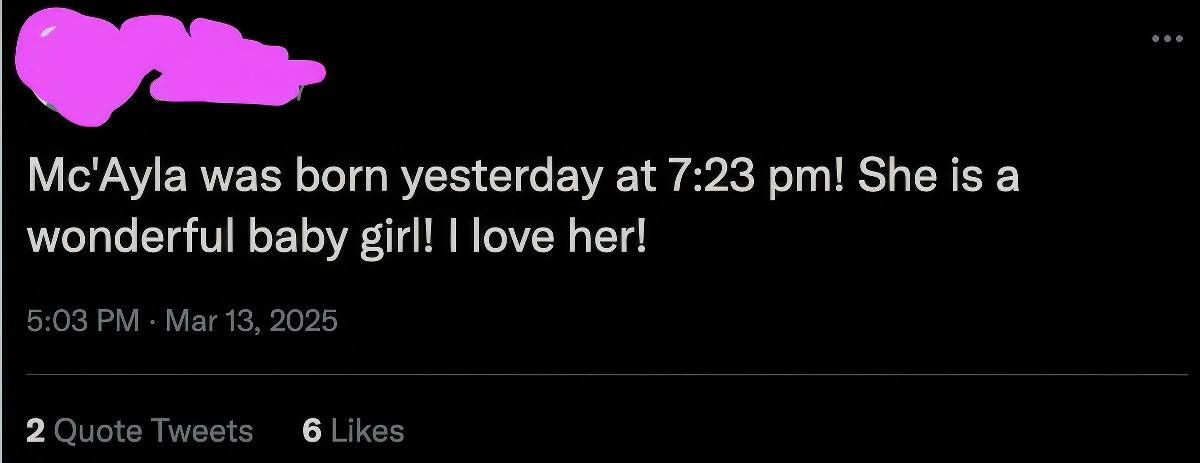Click the bold number 2 count
Image resolution: width=1200 pixels, height=463 pixels.
point(36,431)
